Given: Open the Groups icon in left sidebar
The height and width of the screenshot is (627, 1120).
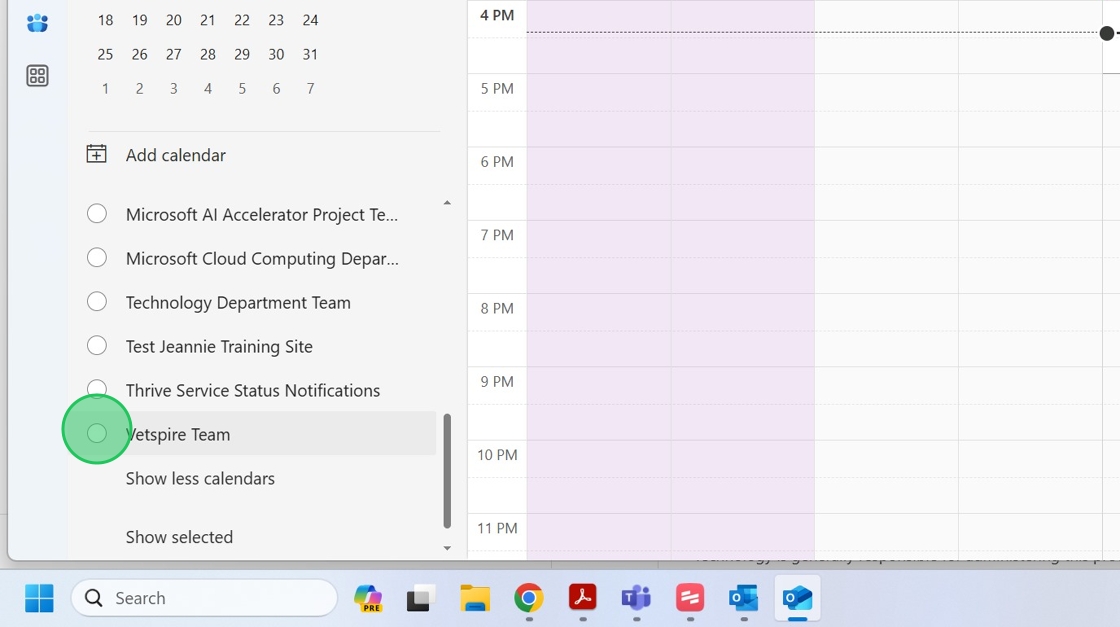Looking at the screenshot, I should click(x=37, y=23).
